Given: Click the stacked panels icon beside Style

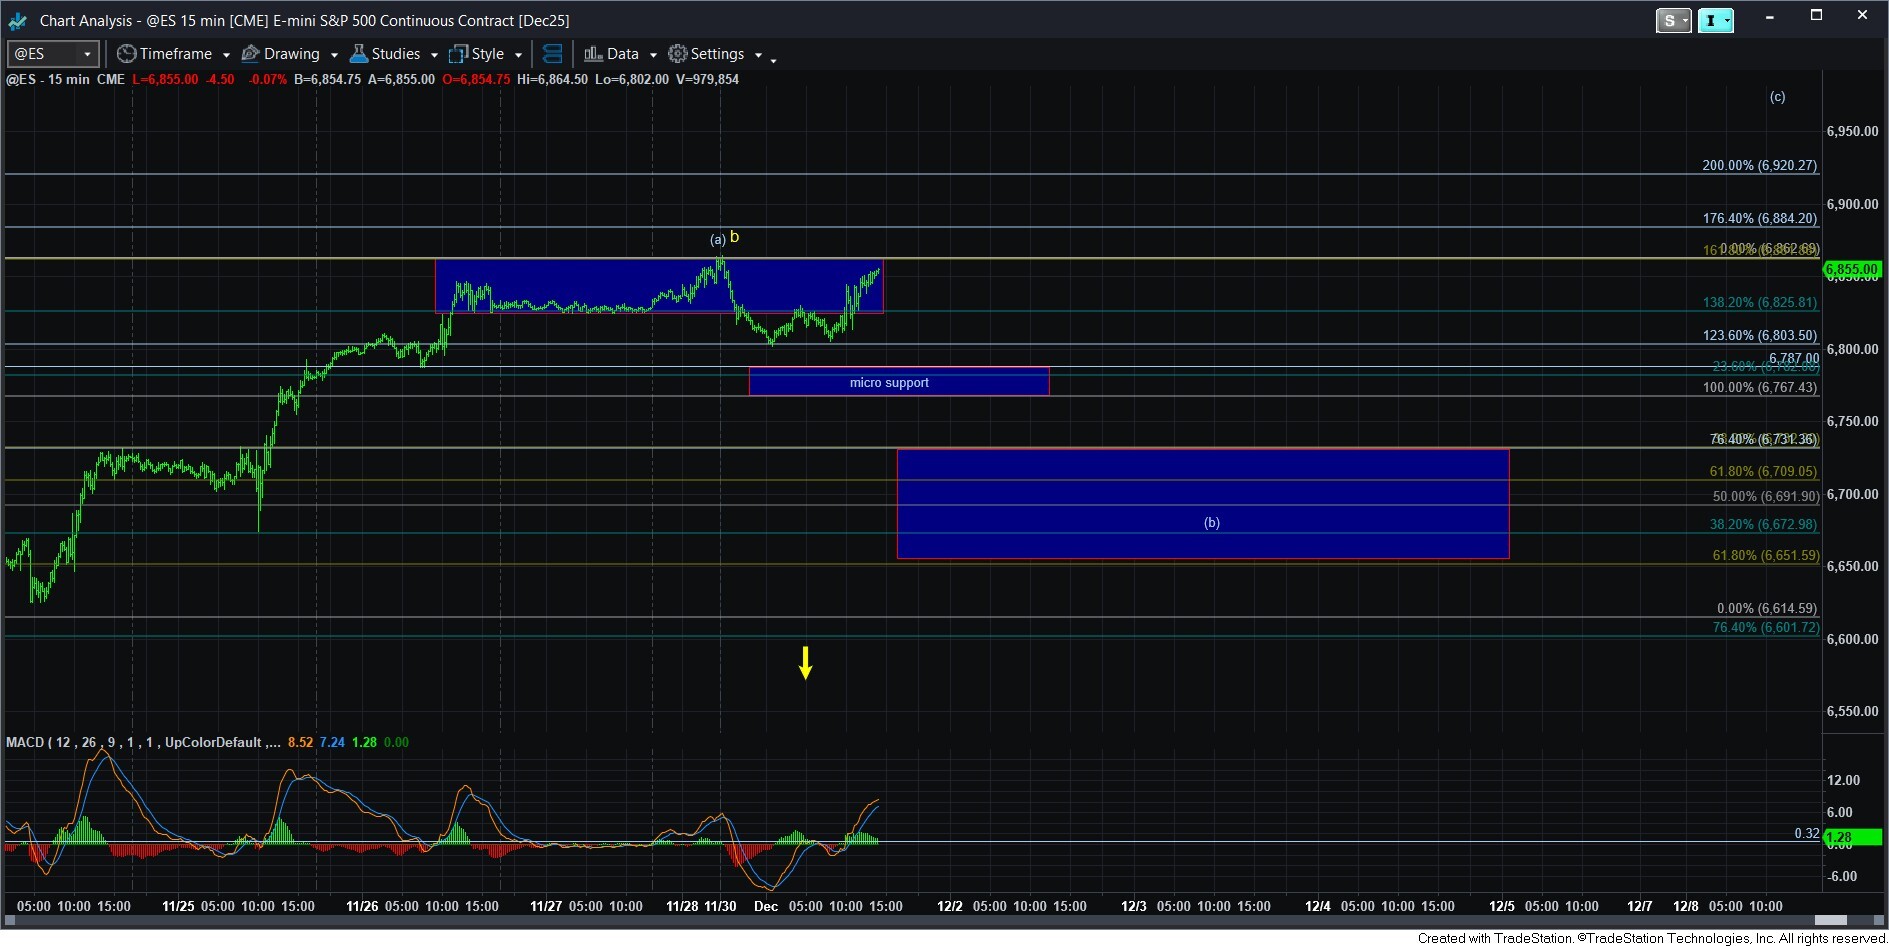Looking at the screenshot, I should 552,54.
